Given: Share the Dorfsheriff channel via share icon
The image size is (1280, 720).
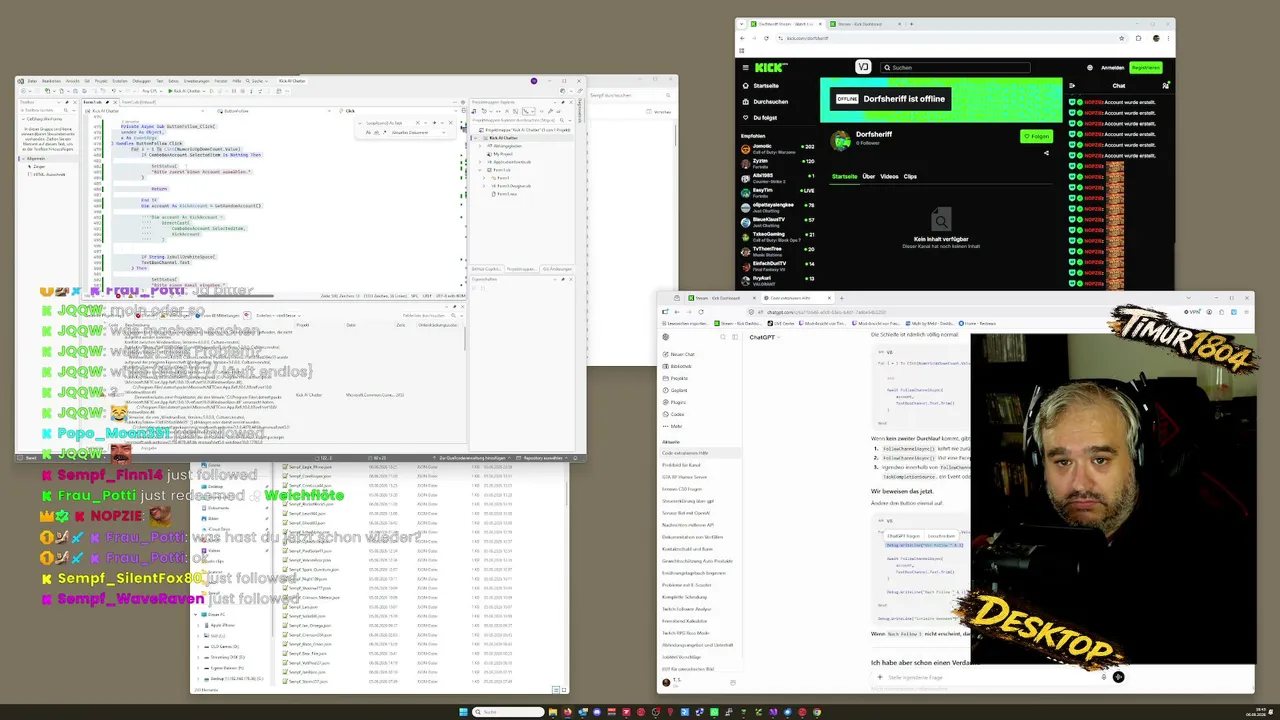Looking at the screenshot, I should (x=1046, y=153).
